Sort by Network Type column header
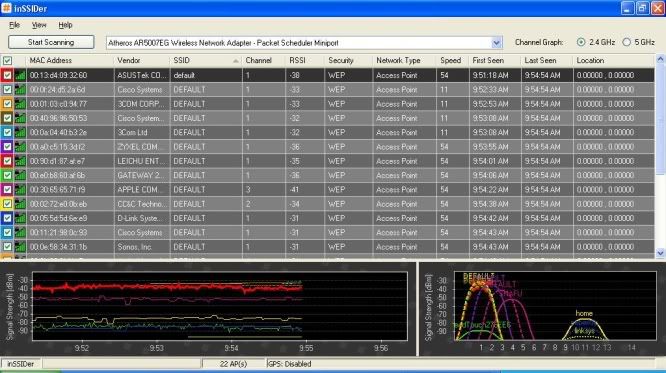This screenshot has height=373, width=666. coord(404,61)
